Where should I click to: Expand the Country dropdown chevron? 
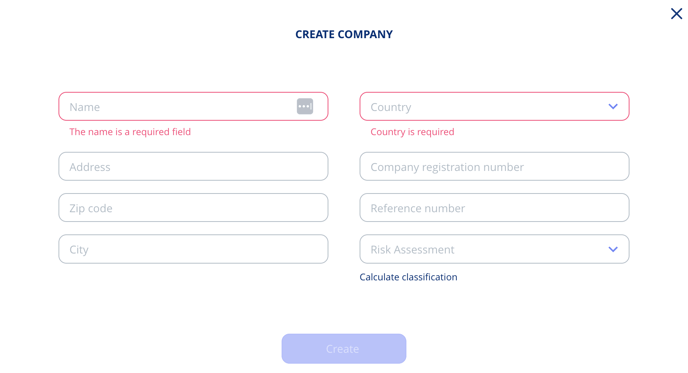[613, 106]
